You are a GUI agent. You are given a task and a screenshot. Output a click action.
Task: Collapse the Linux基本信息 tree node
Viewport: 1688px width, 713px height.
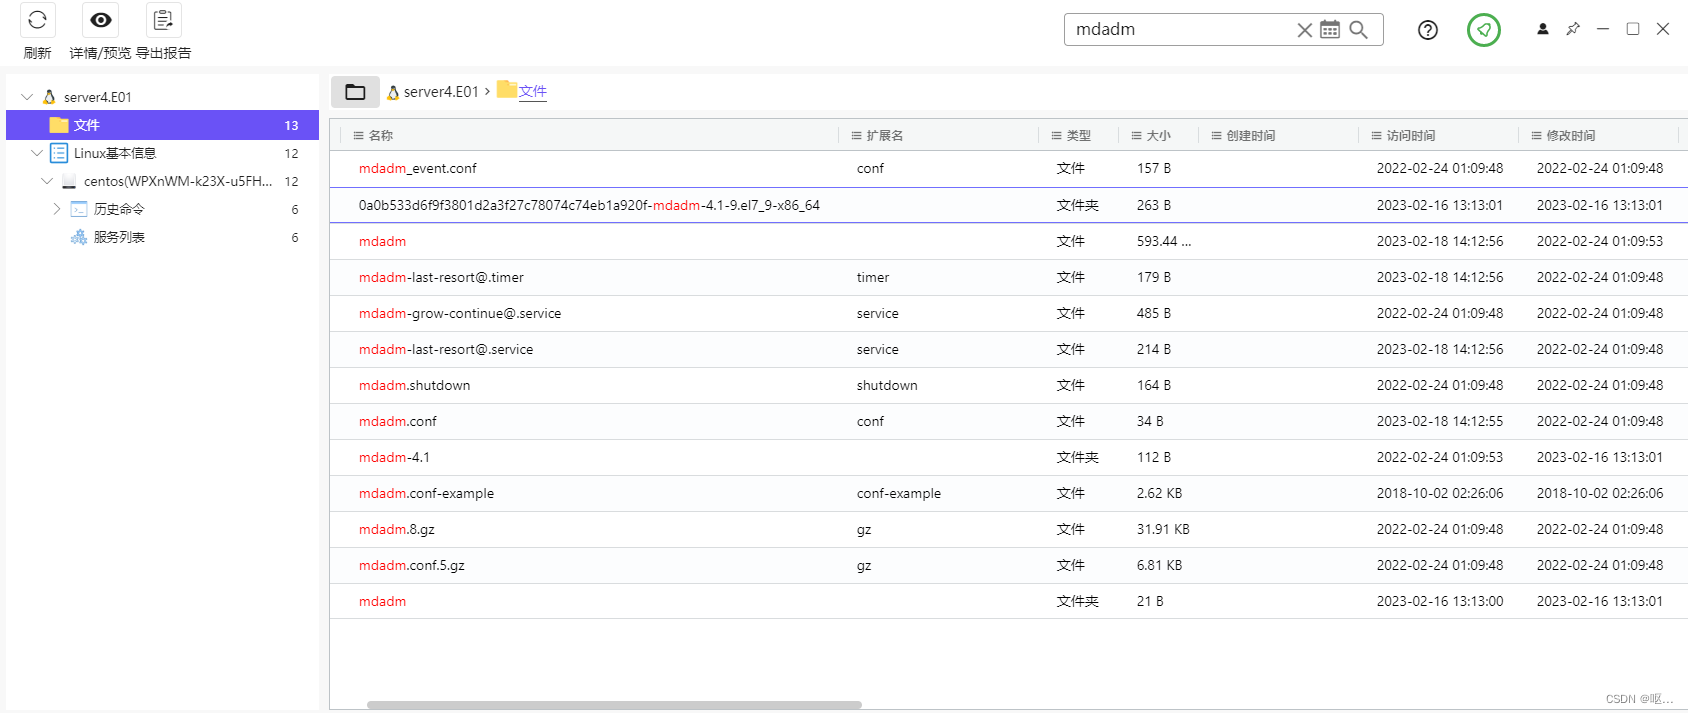pos(37,153)
